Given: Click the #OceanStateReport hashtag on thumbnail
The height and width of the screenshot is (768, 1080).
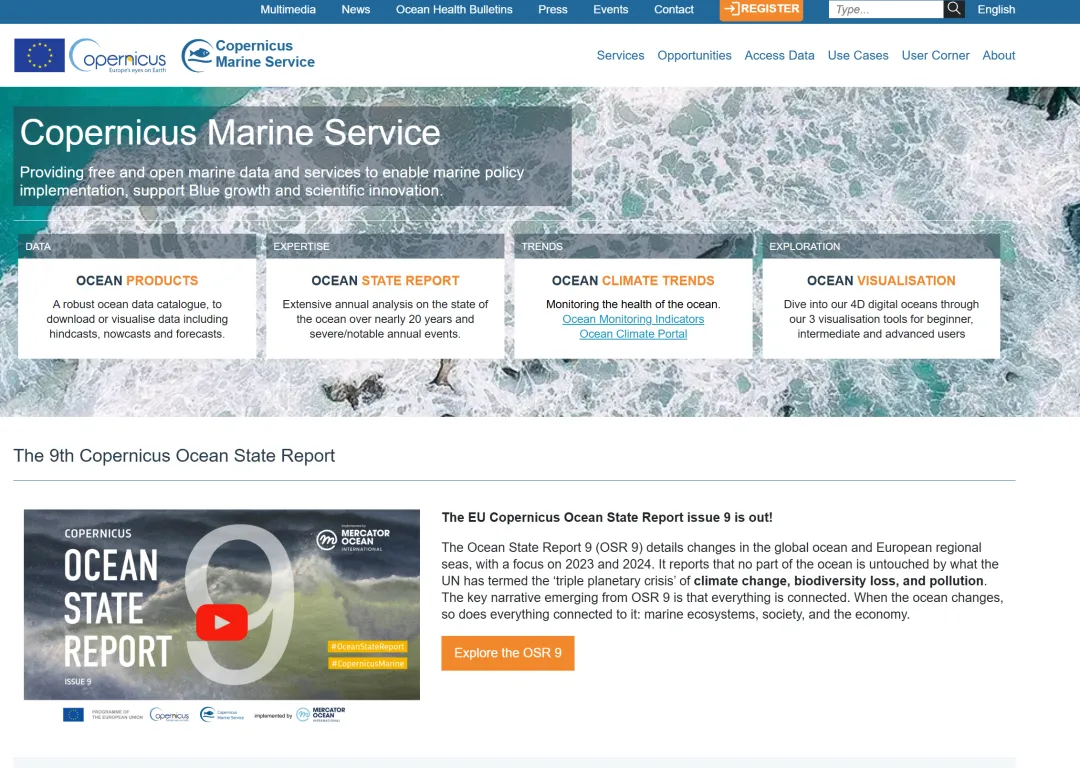Looking at the screenshot, I should (x=367, y=647).
